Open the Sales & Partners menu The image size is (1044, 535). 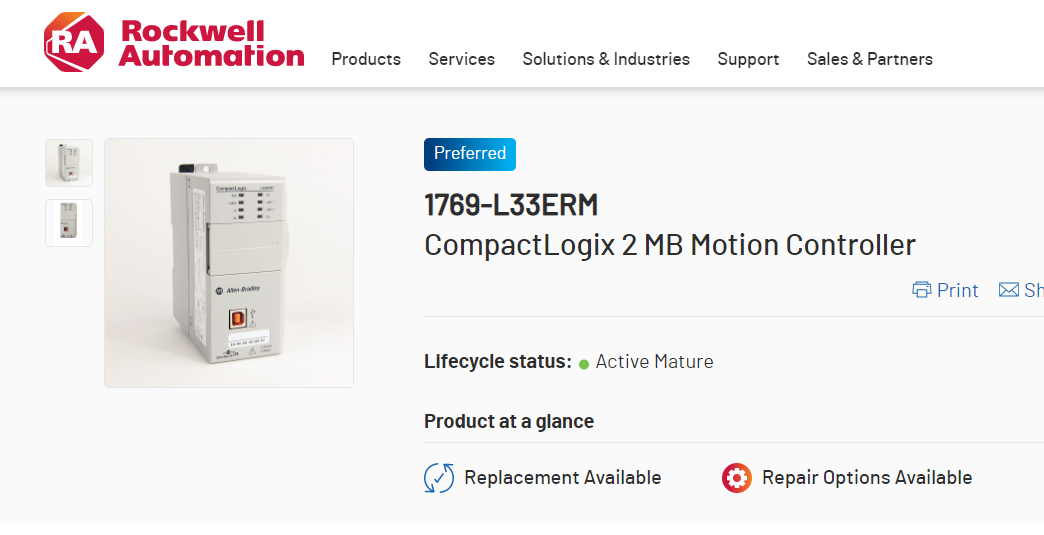(x=869, y=59)
